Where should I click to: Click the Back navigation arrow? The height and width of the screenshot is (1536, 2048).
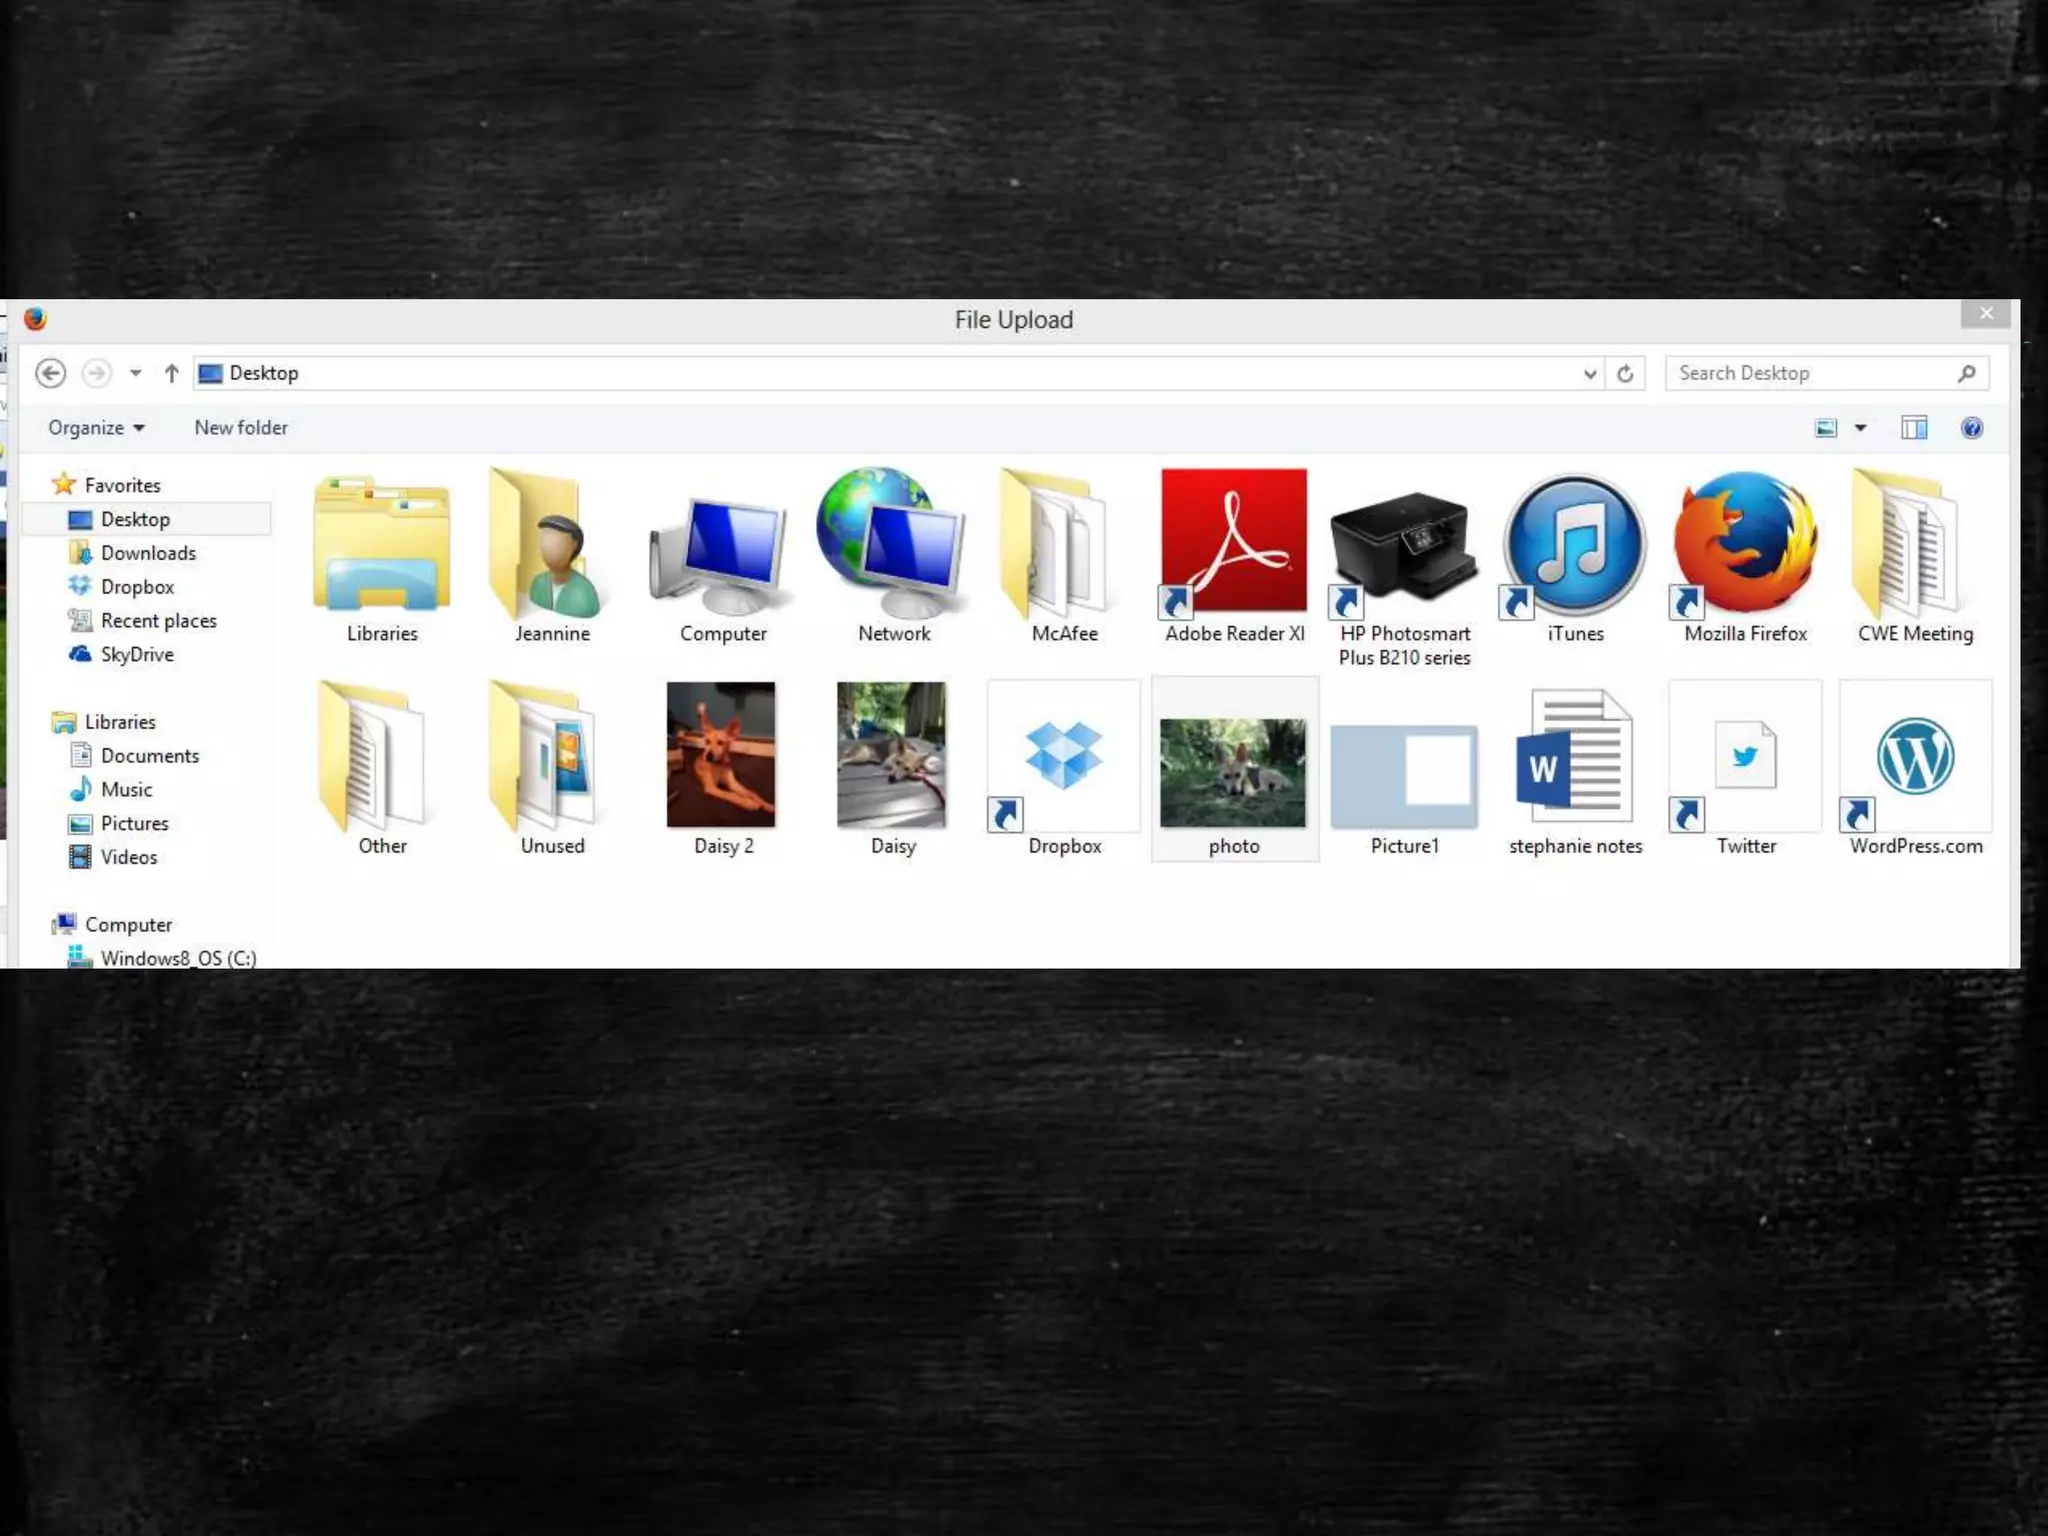point(51,373)
